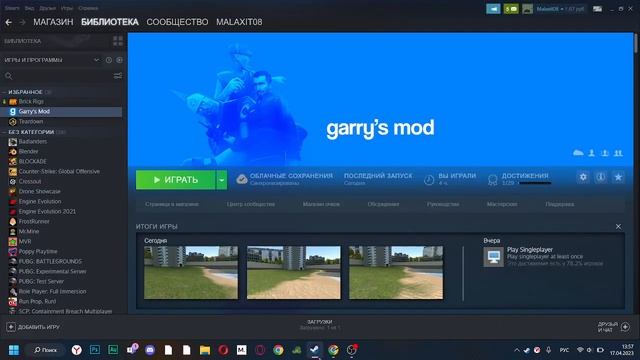Show Garry's Mod info icon
640x360 pixels.
coord(600,177)
